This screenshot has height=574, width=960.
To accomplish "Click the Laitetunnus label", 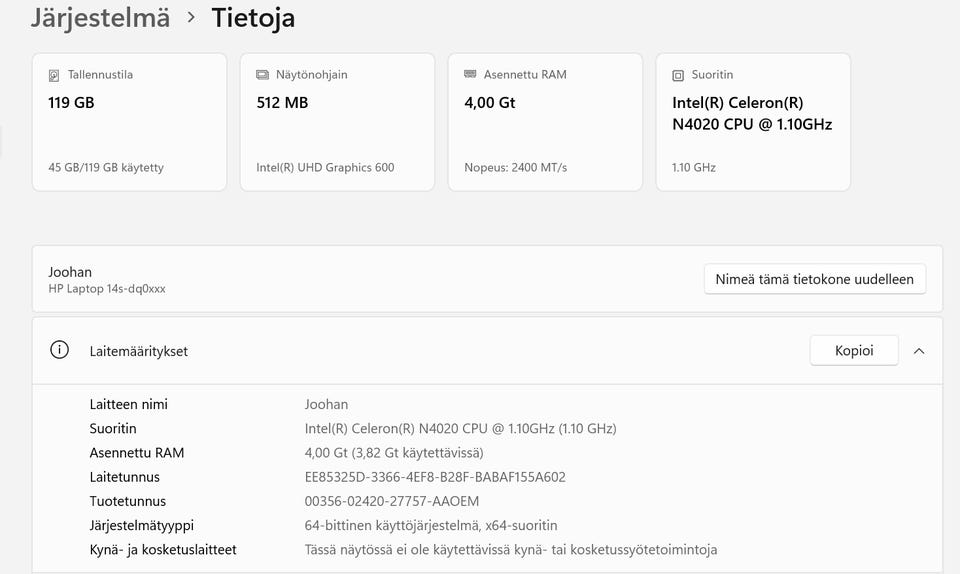I will 124,477.
